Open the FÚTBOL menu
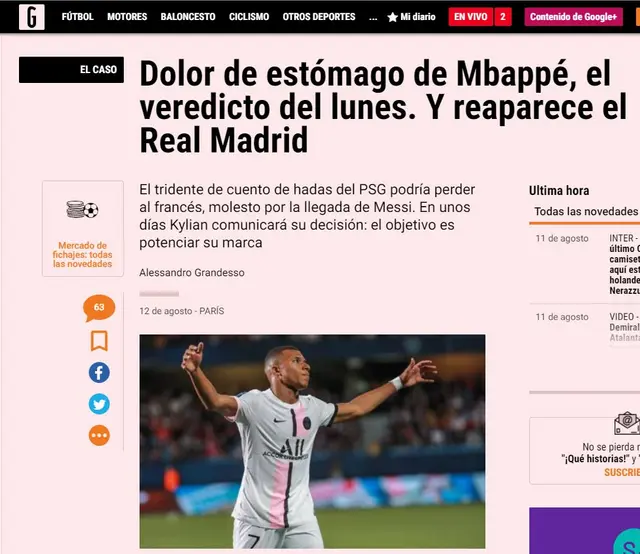The image size is (640, 554). point(78,17)
